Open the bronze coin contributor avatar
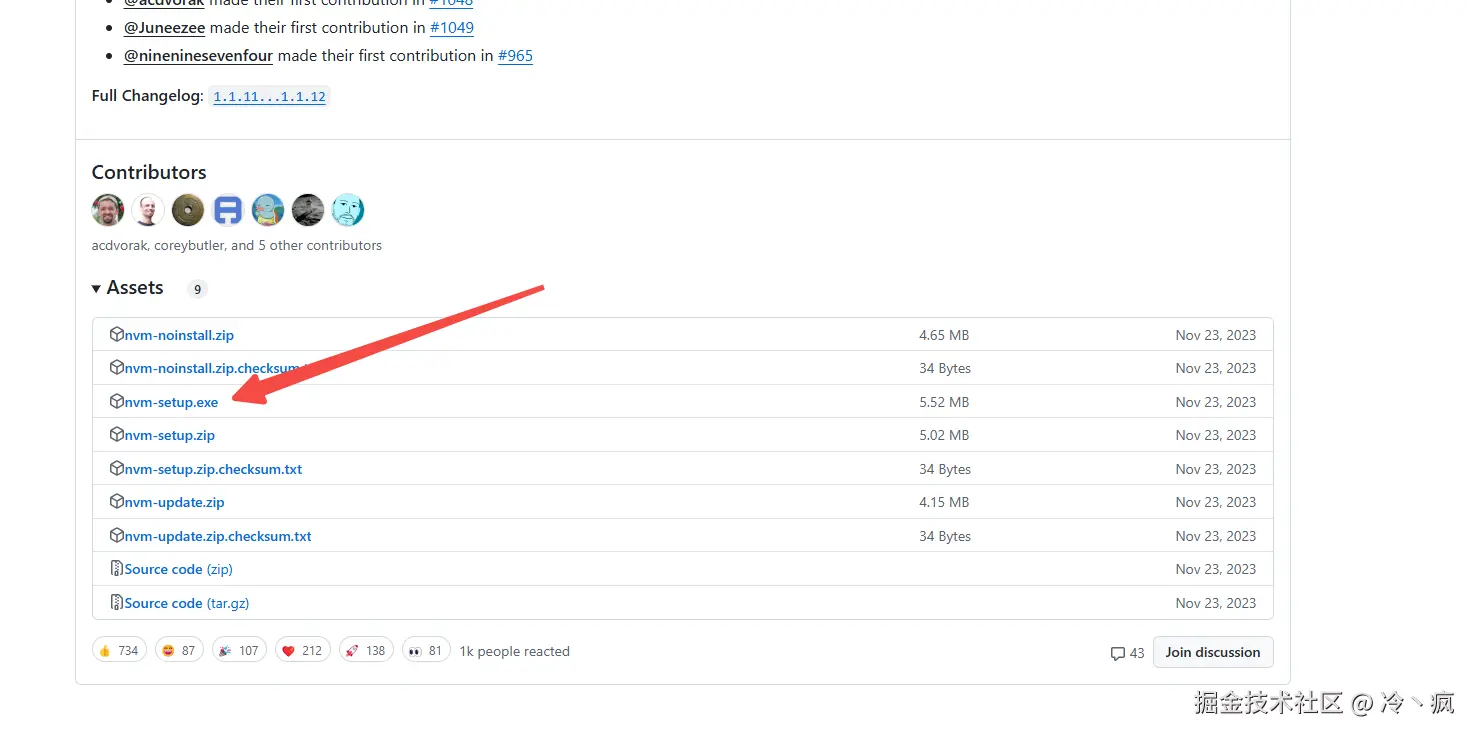1476x738 pixels. pyautogui.click(x=188, y=210)
